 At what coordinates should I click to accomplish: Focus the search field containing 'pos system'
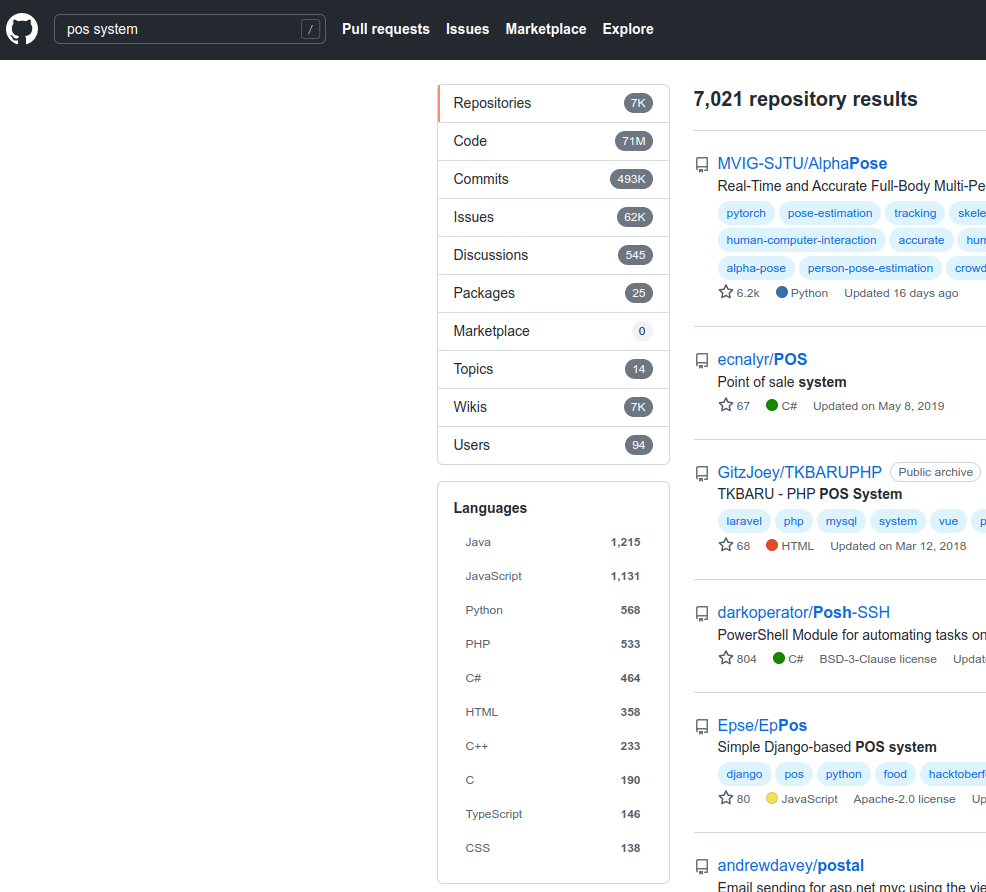tap(190, 29)
